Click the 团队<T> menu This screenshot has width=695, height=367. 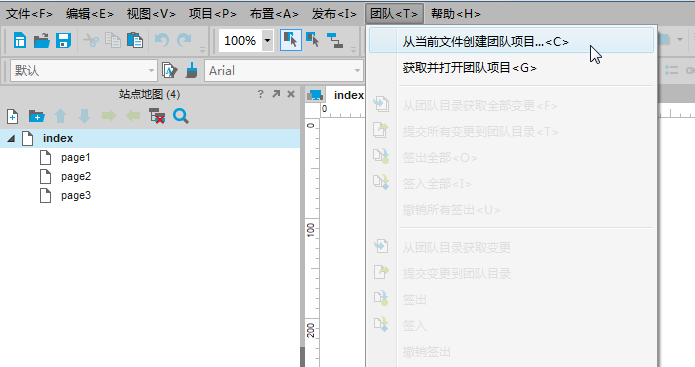(x=394, y=14)
